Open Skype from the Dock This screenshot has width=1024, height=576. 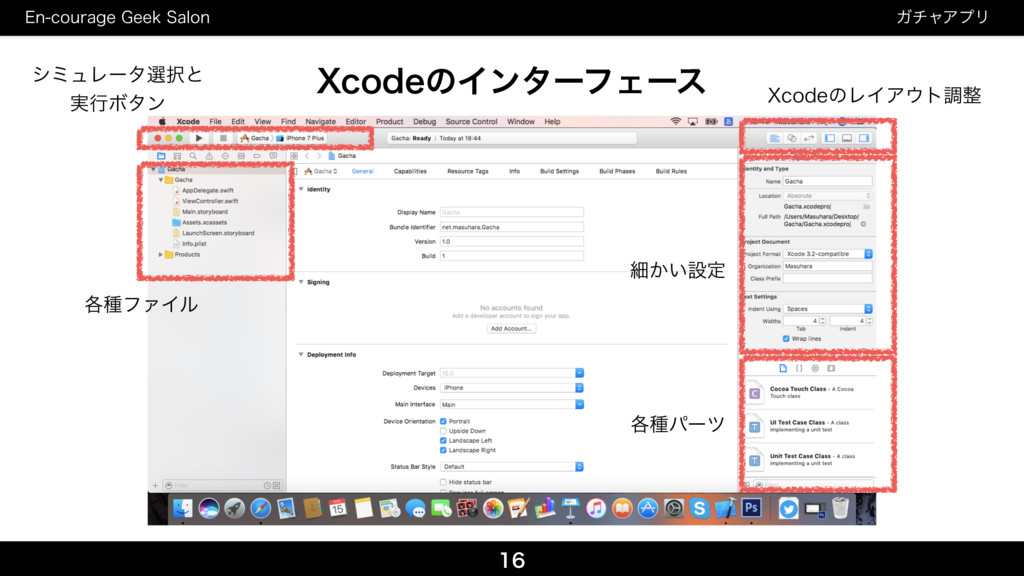pyautogui.click(x=699, y=509)
